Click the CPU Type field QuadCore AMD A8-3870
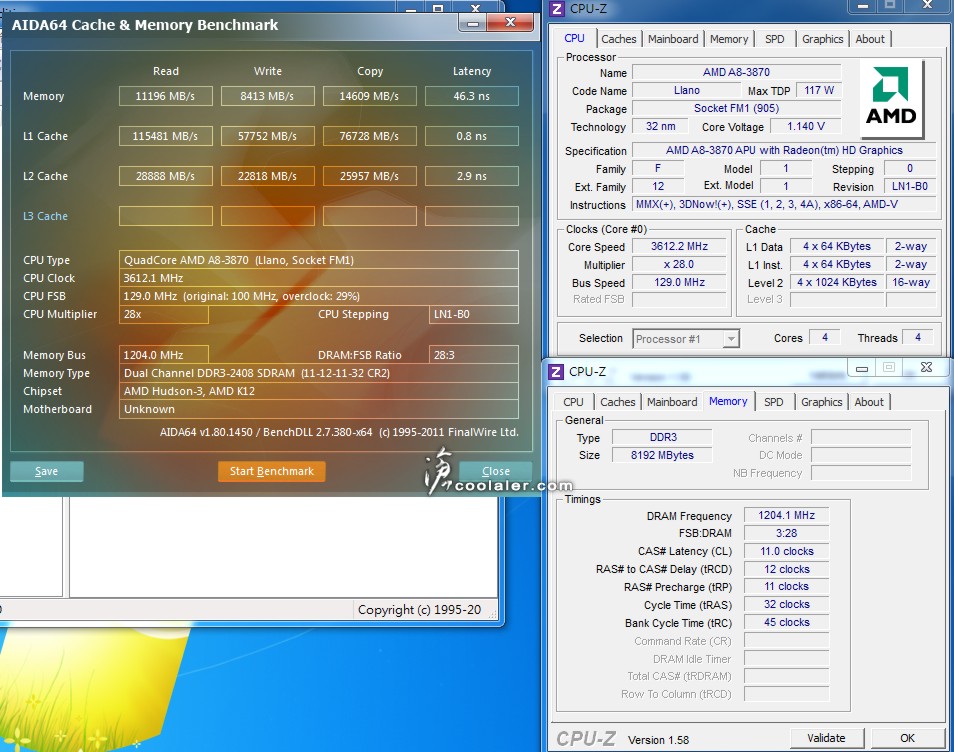 coord(319,260)
